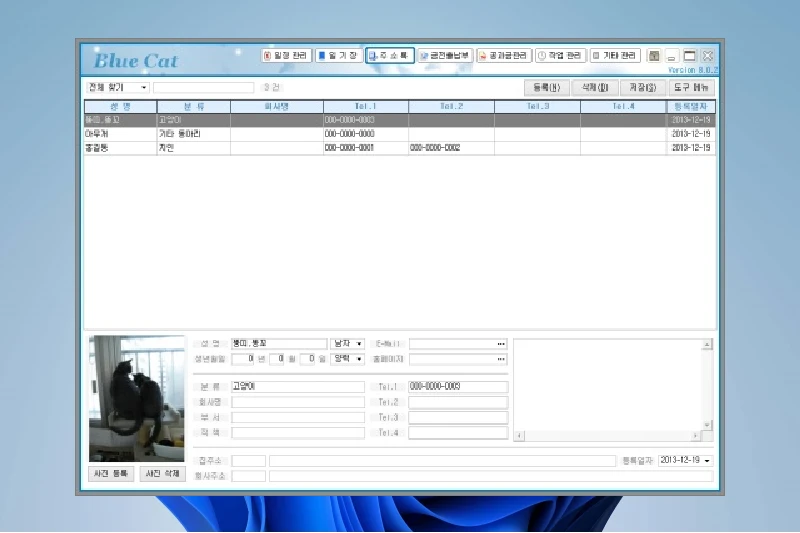Click the 사진 등록 photo register button
The width and height of the screenshot is (800, 533).
pyautogui.click(x=111, y=474)
